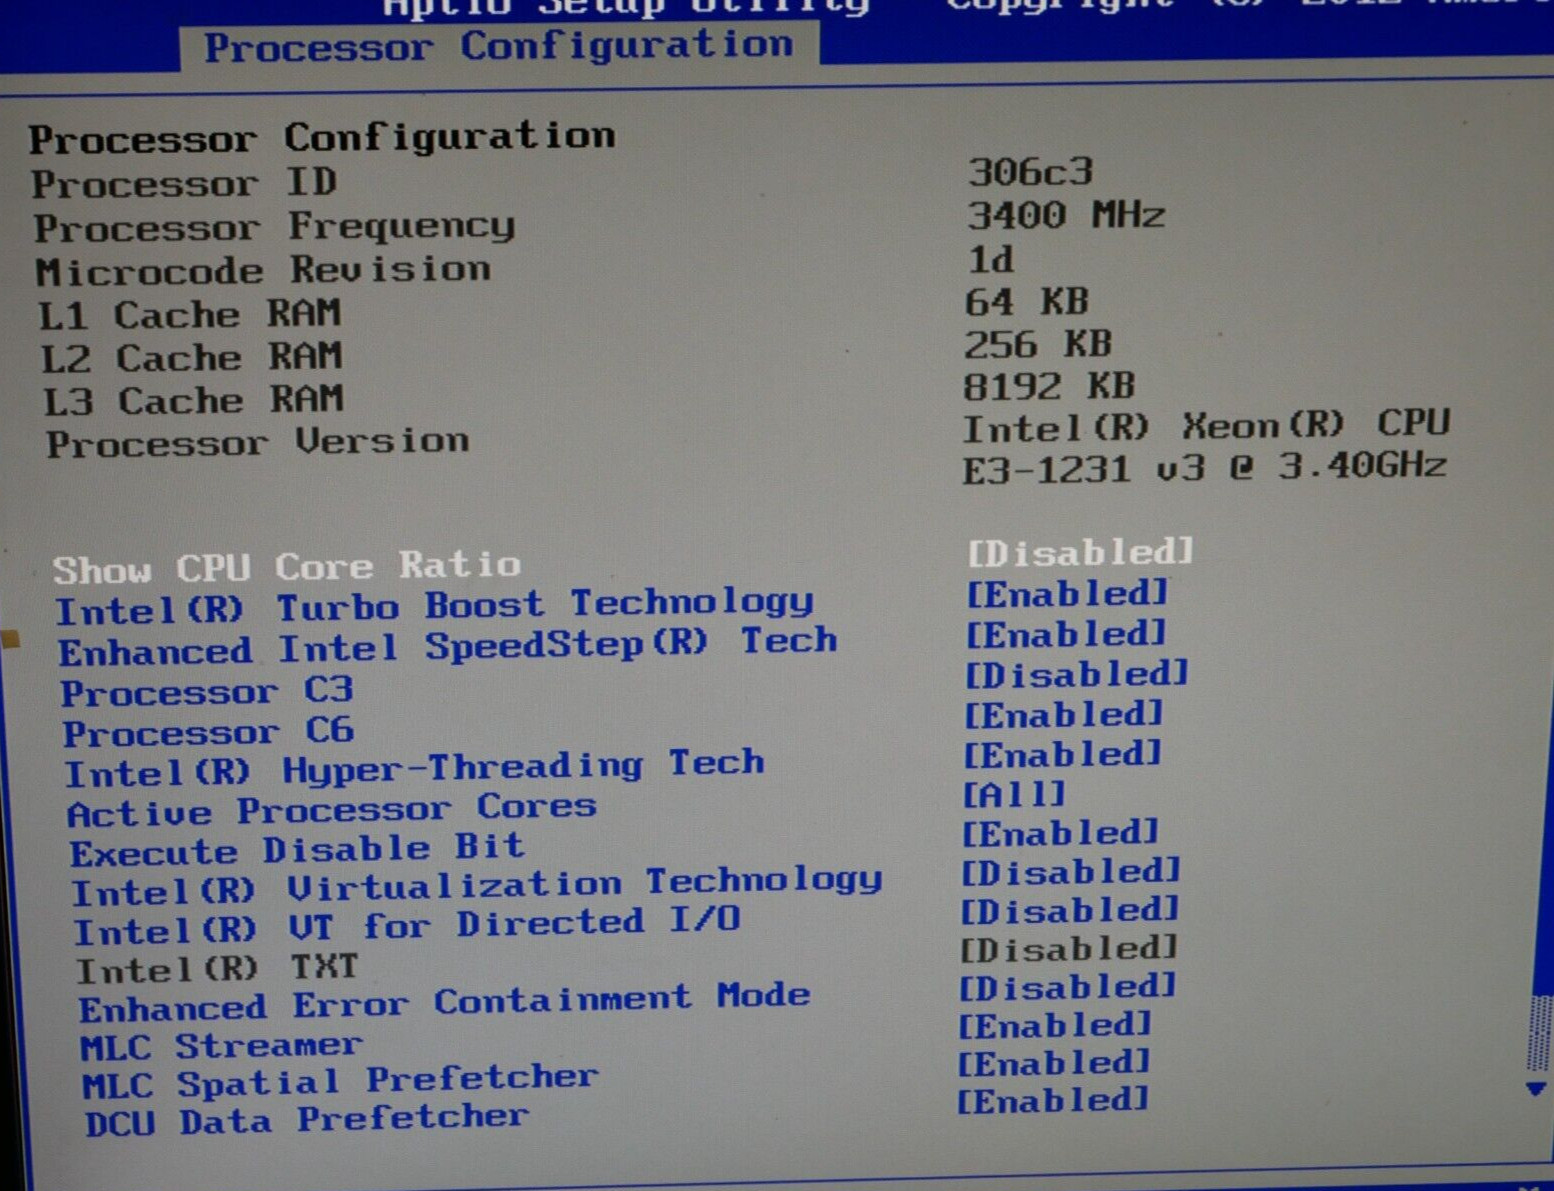
Task: Open the [Enabled] value of Execute Disable Bit
Action: click(1060, 832)
